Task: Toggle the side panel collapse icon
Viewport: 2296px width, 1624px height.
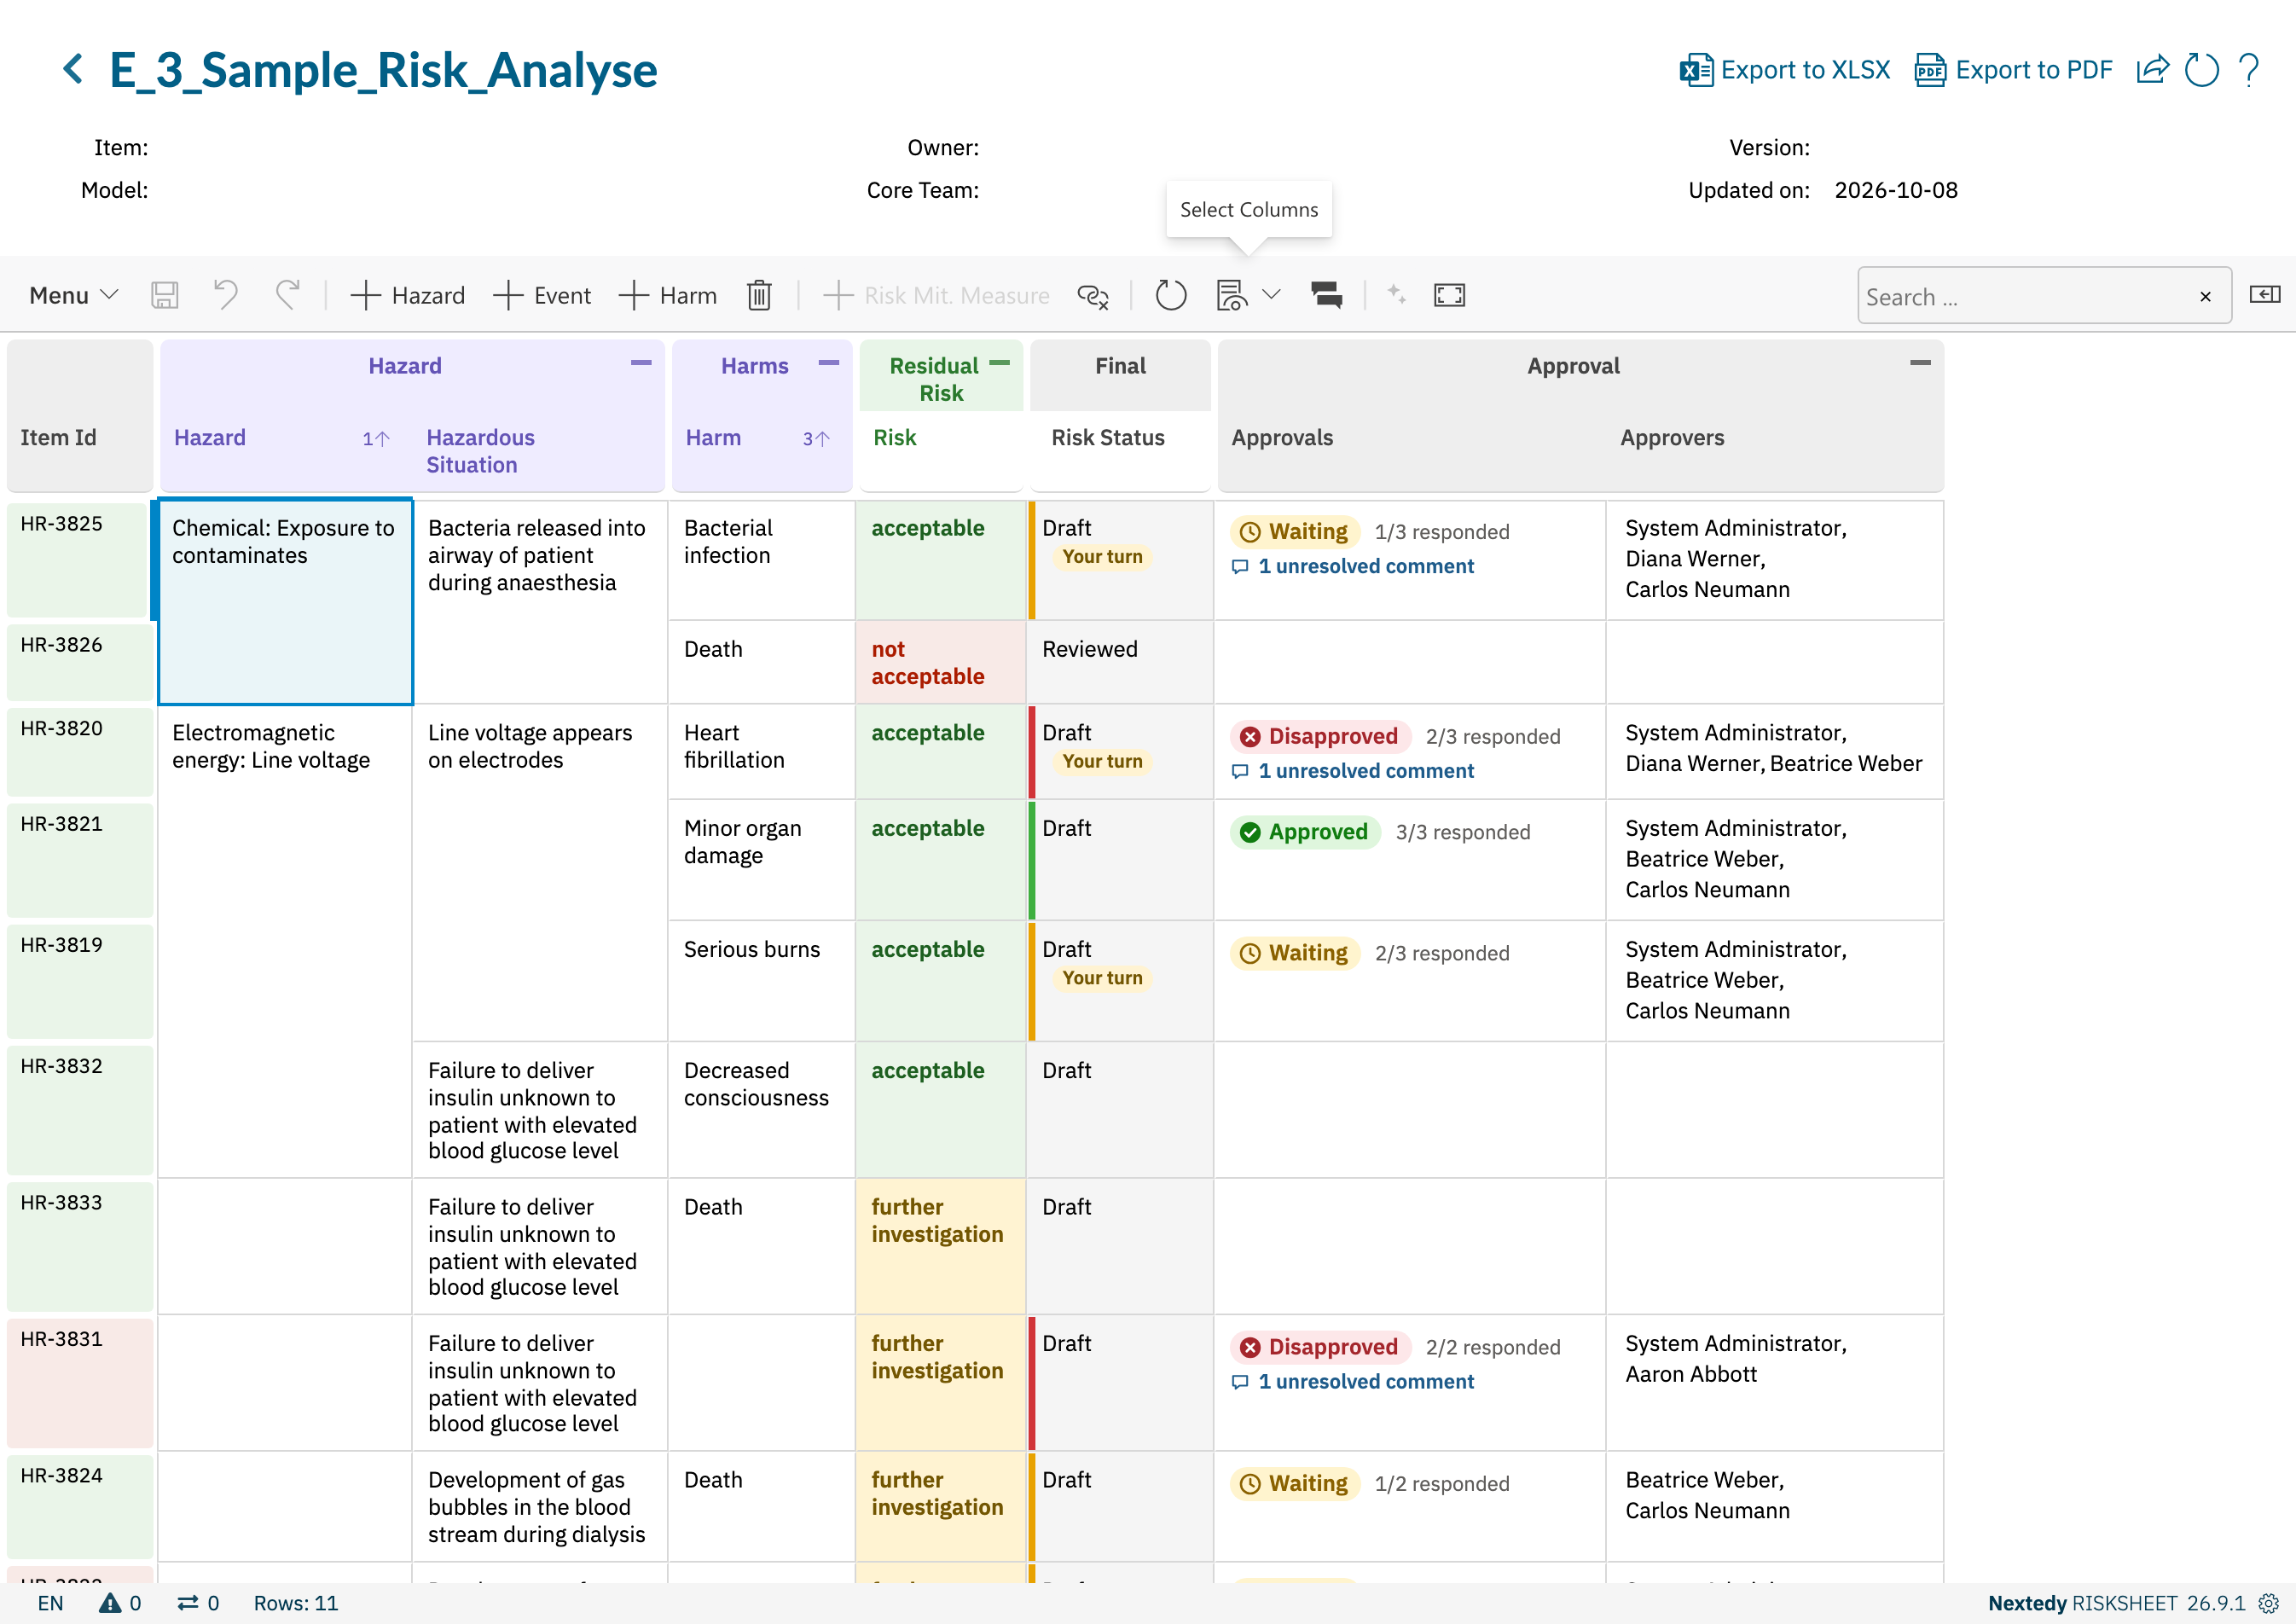Action: 2264,294
